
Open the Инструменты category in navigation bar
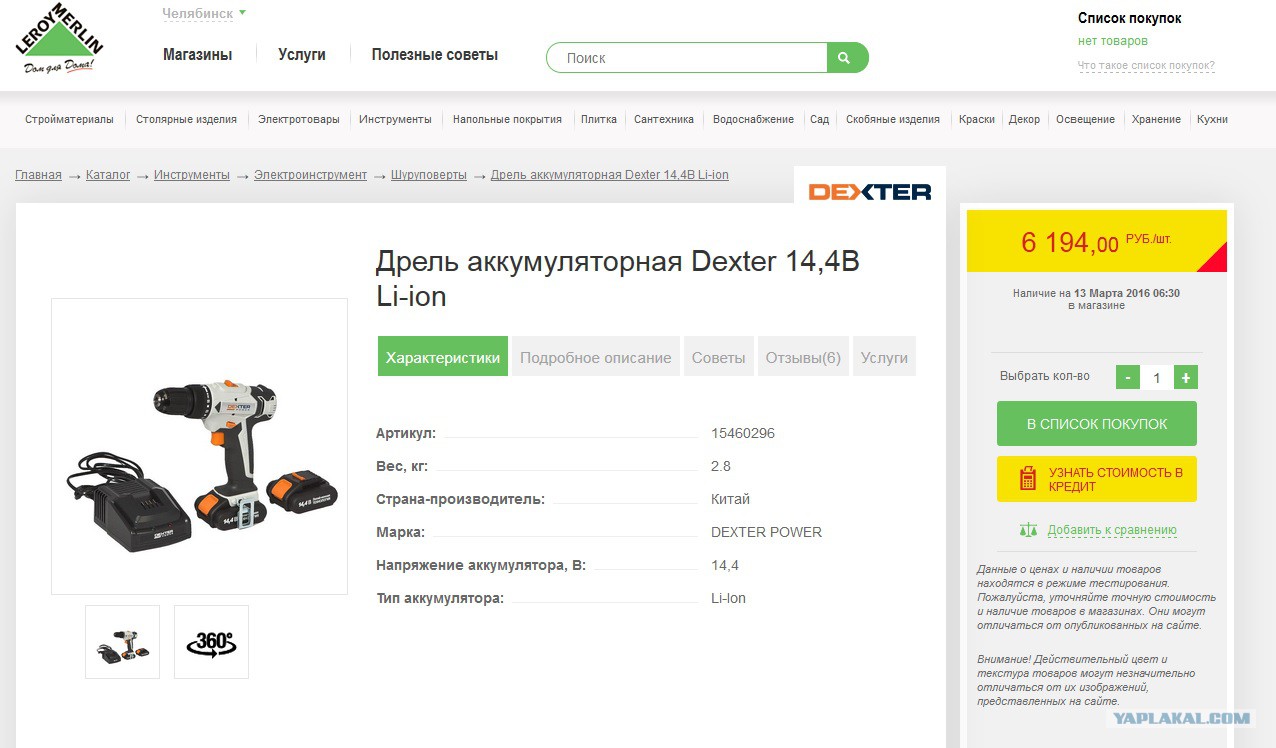(395, 119)
